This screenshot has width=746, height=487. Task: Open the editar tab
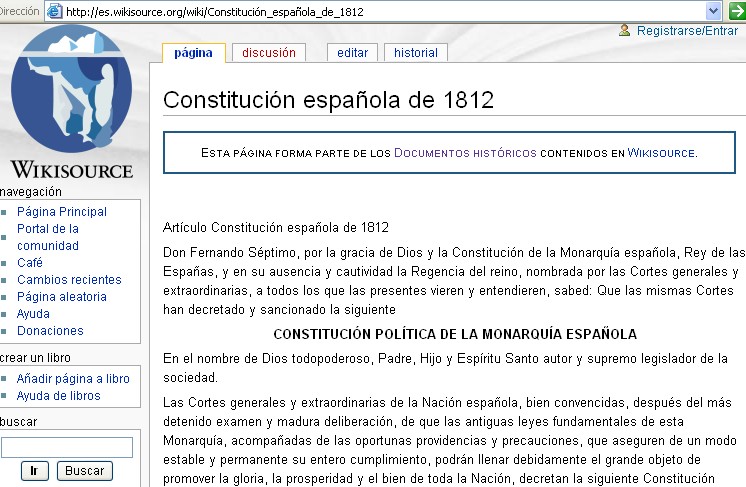(353, 53)
